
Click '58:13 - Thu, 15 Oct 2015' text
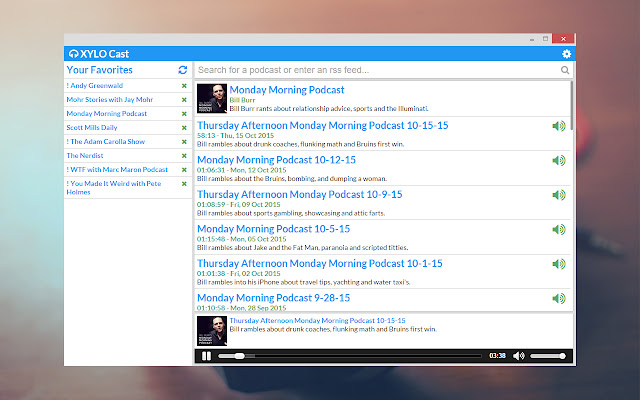click(x=236, y=136)
